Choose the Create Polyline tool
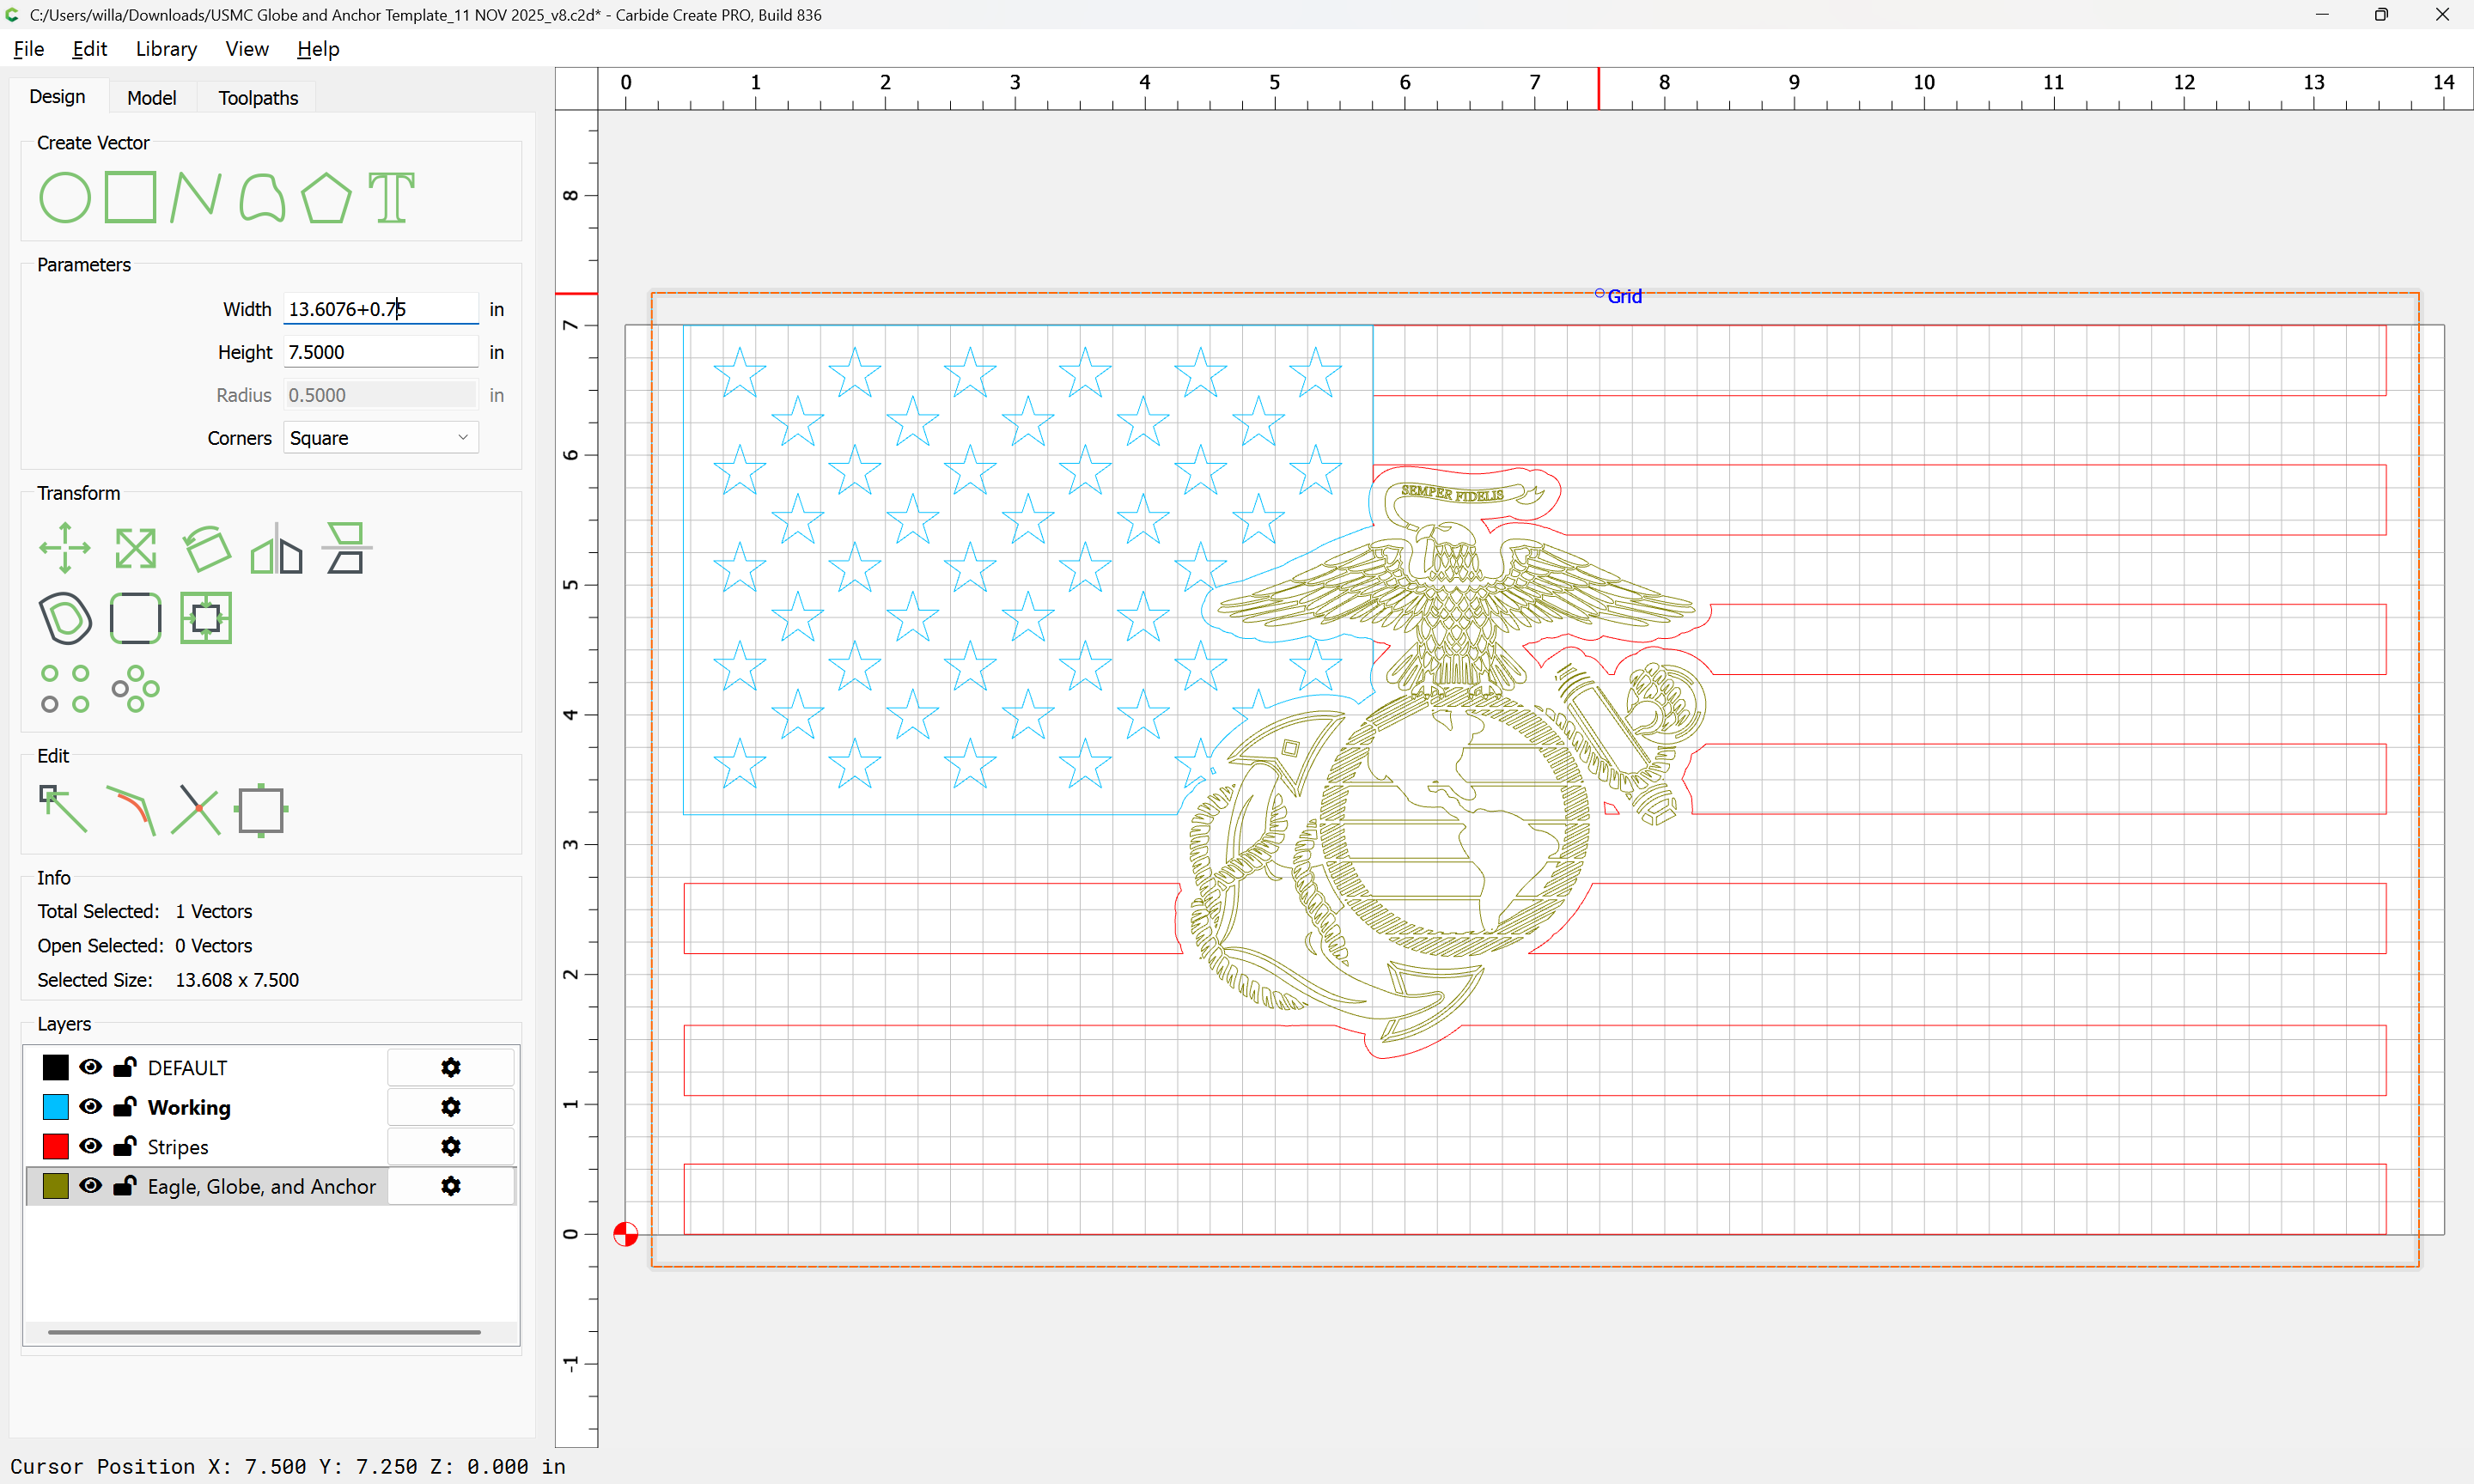 [x=195, y=197]
